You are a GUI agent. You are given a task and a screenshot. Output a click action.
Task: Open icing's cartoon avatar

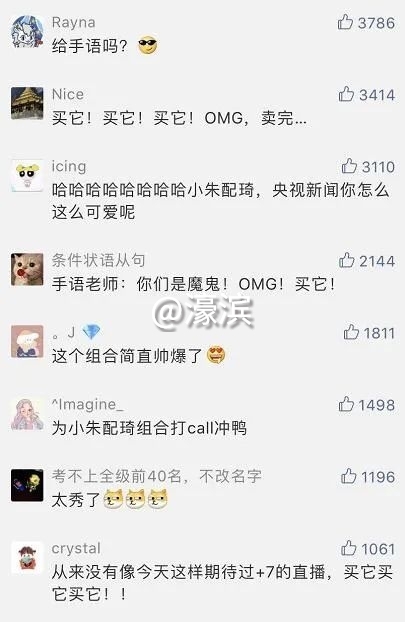click(27, 175)
